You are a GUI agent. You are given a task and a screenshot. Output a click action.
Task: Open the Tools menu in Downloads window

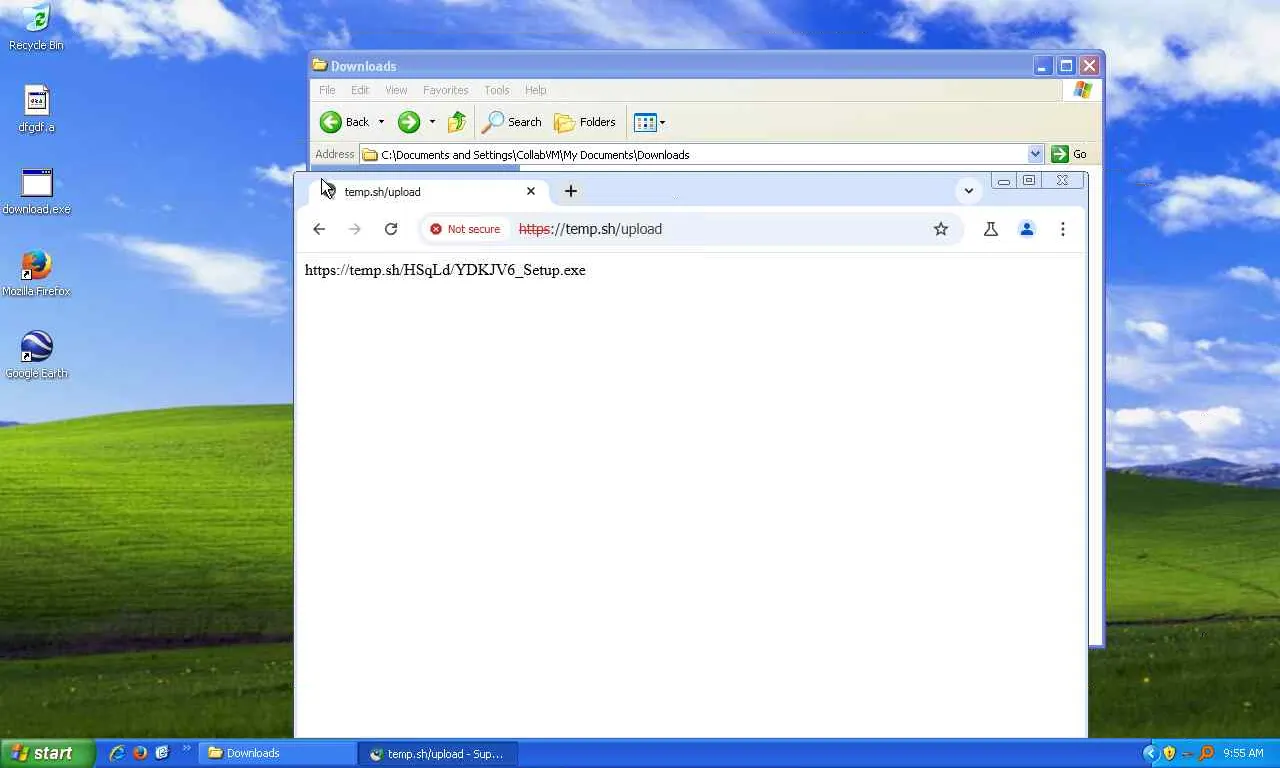click(x=497, y=90)
